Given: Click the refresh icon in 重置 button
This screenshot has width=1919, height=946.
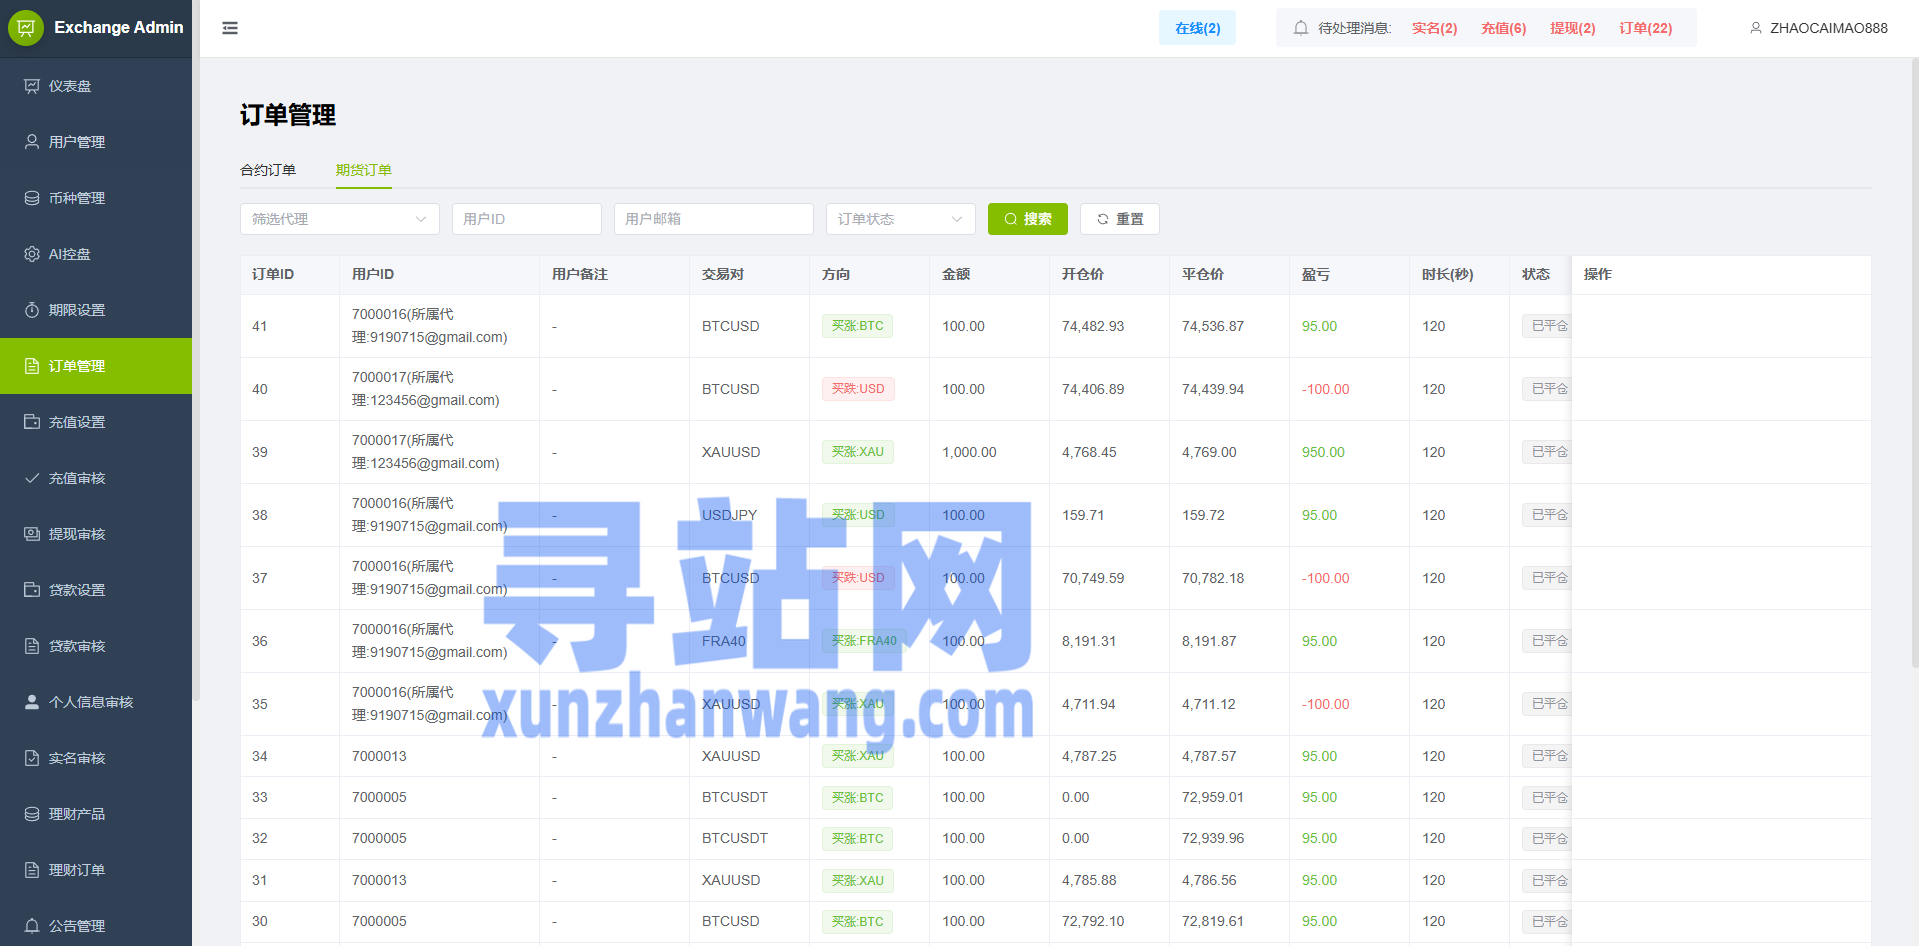Looking at the screenshot, I should [x=1103, y=219].
